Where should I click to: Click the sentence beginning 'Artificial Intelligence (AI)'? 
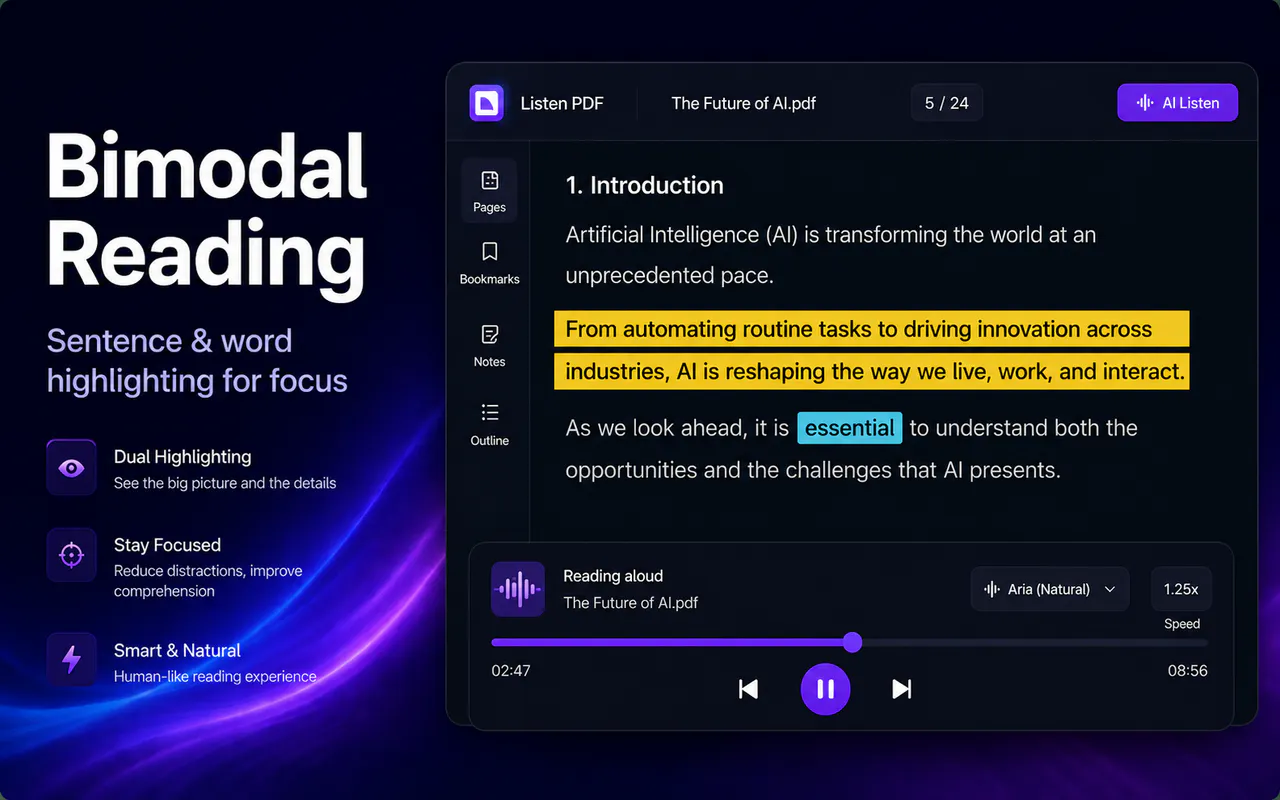(x=831, y=255)
